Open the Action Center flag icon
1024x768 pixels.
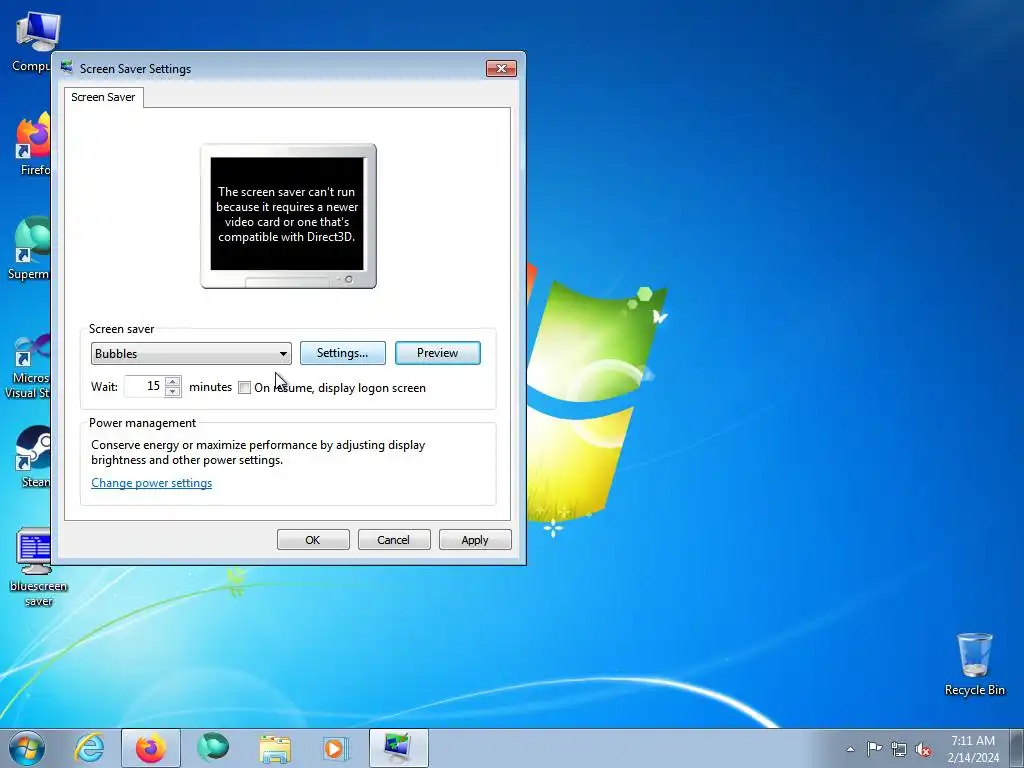point(874,748)
